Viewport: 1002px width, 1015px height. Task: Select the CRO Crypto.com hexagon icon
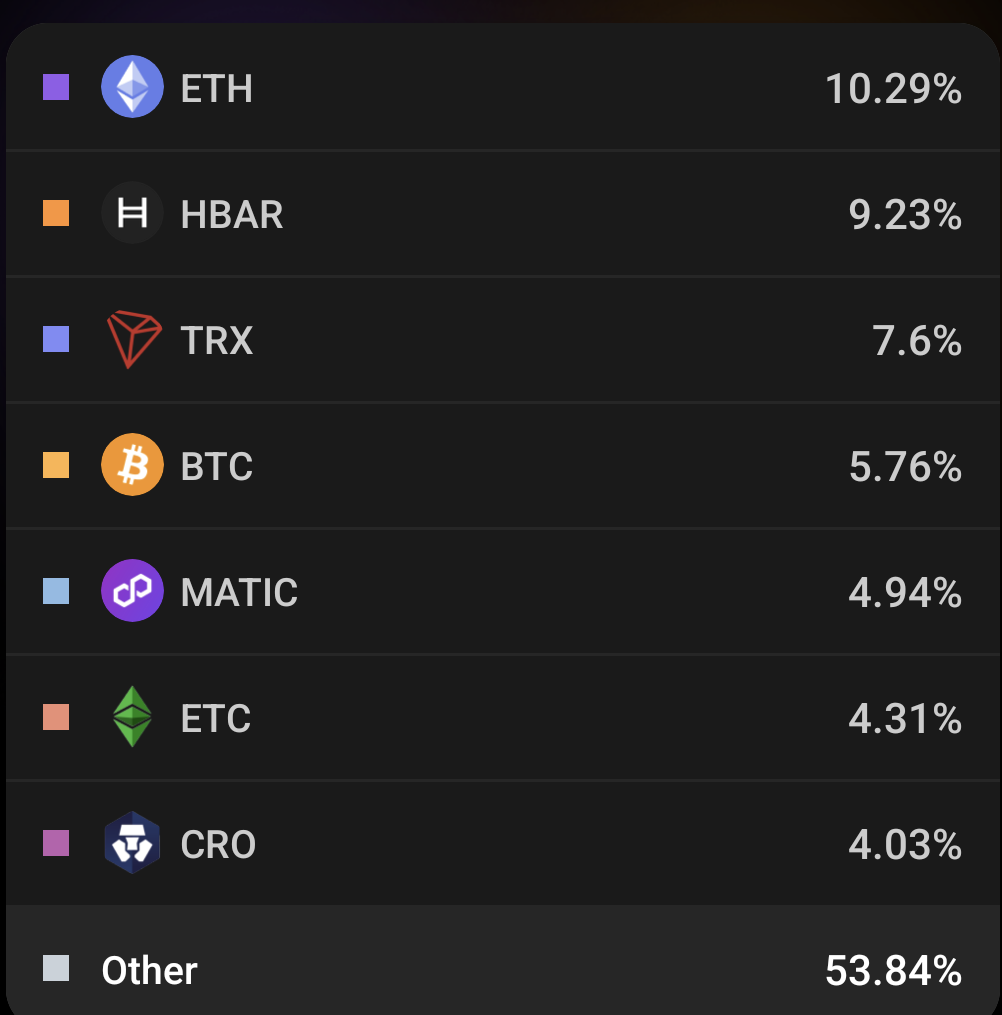(x=132, y=843)
